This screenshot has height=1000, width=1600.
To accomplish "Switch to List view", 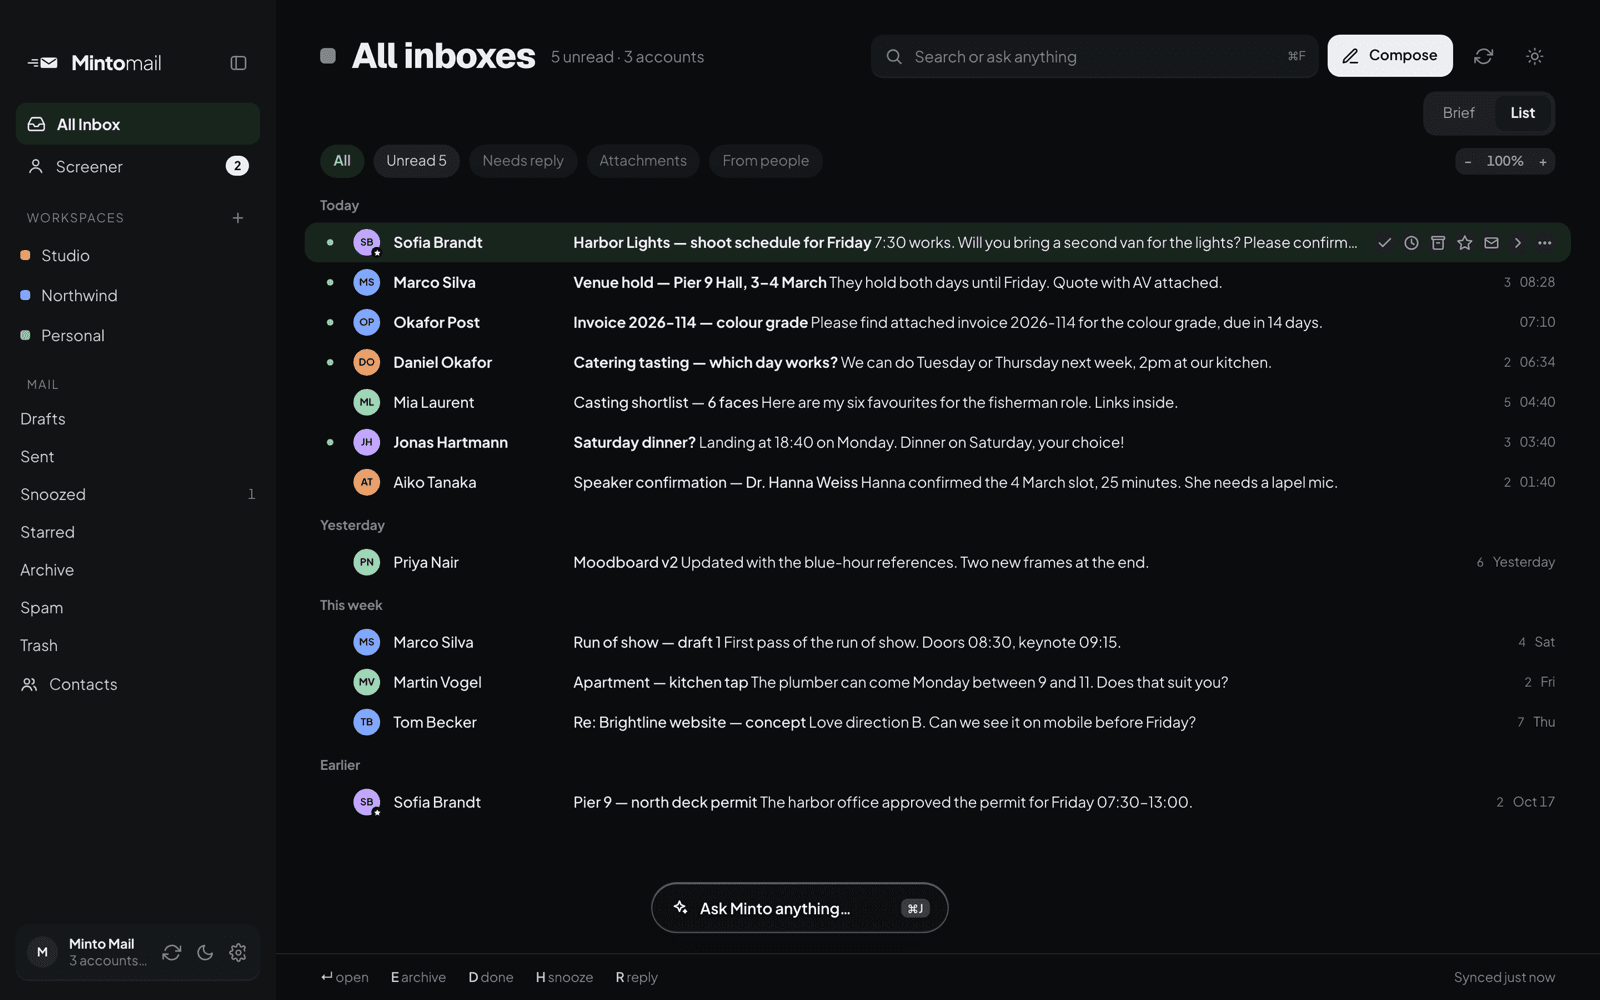I will tap(1522, 113).
